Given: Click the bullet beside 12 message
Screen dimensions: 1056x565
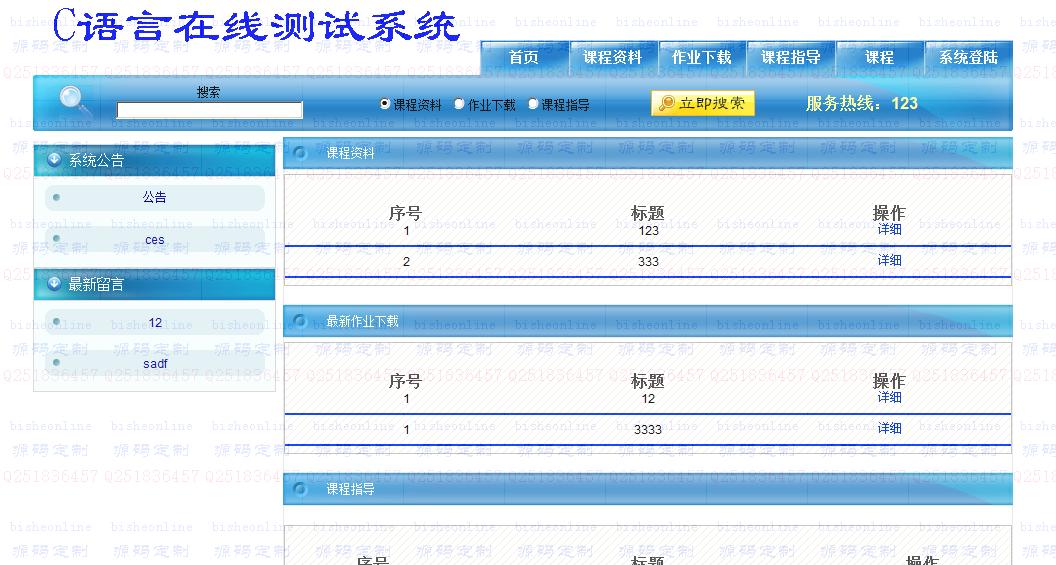Looking at the screenshot, I should (x=57, y=321).
